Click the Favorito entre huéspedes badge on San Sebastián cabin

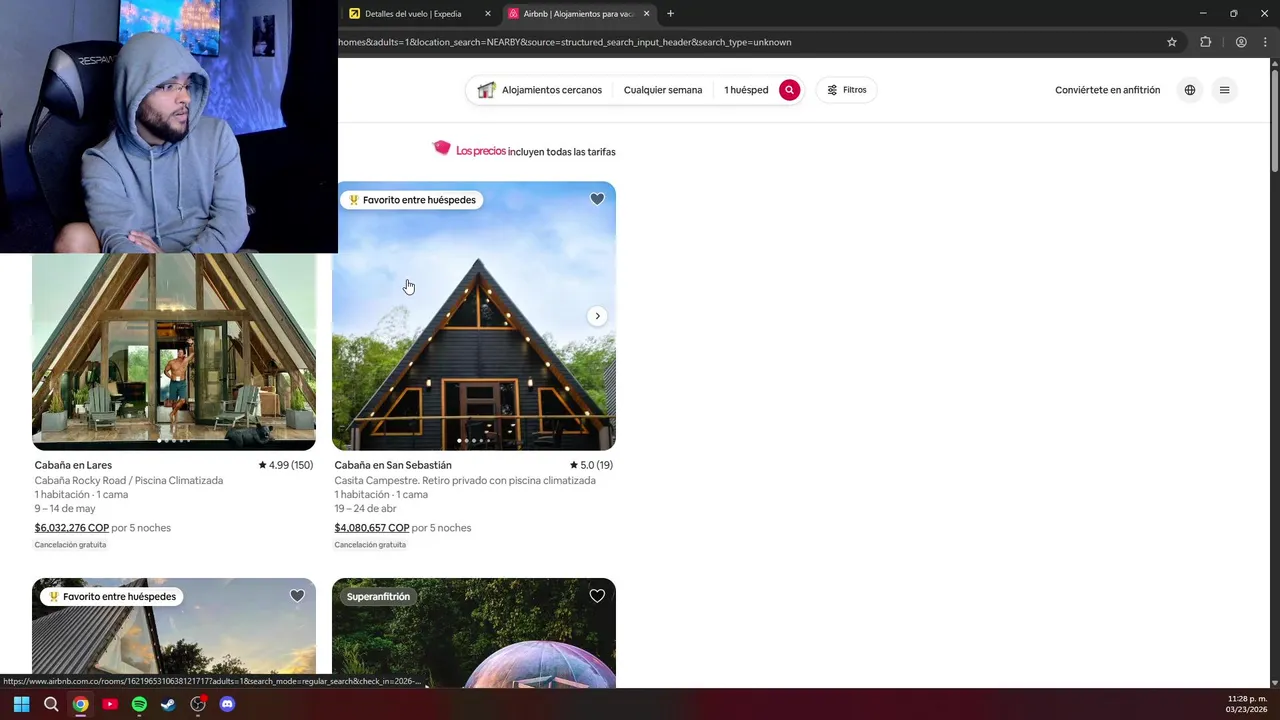[x=412, y=200]
